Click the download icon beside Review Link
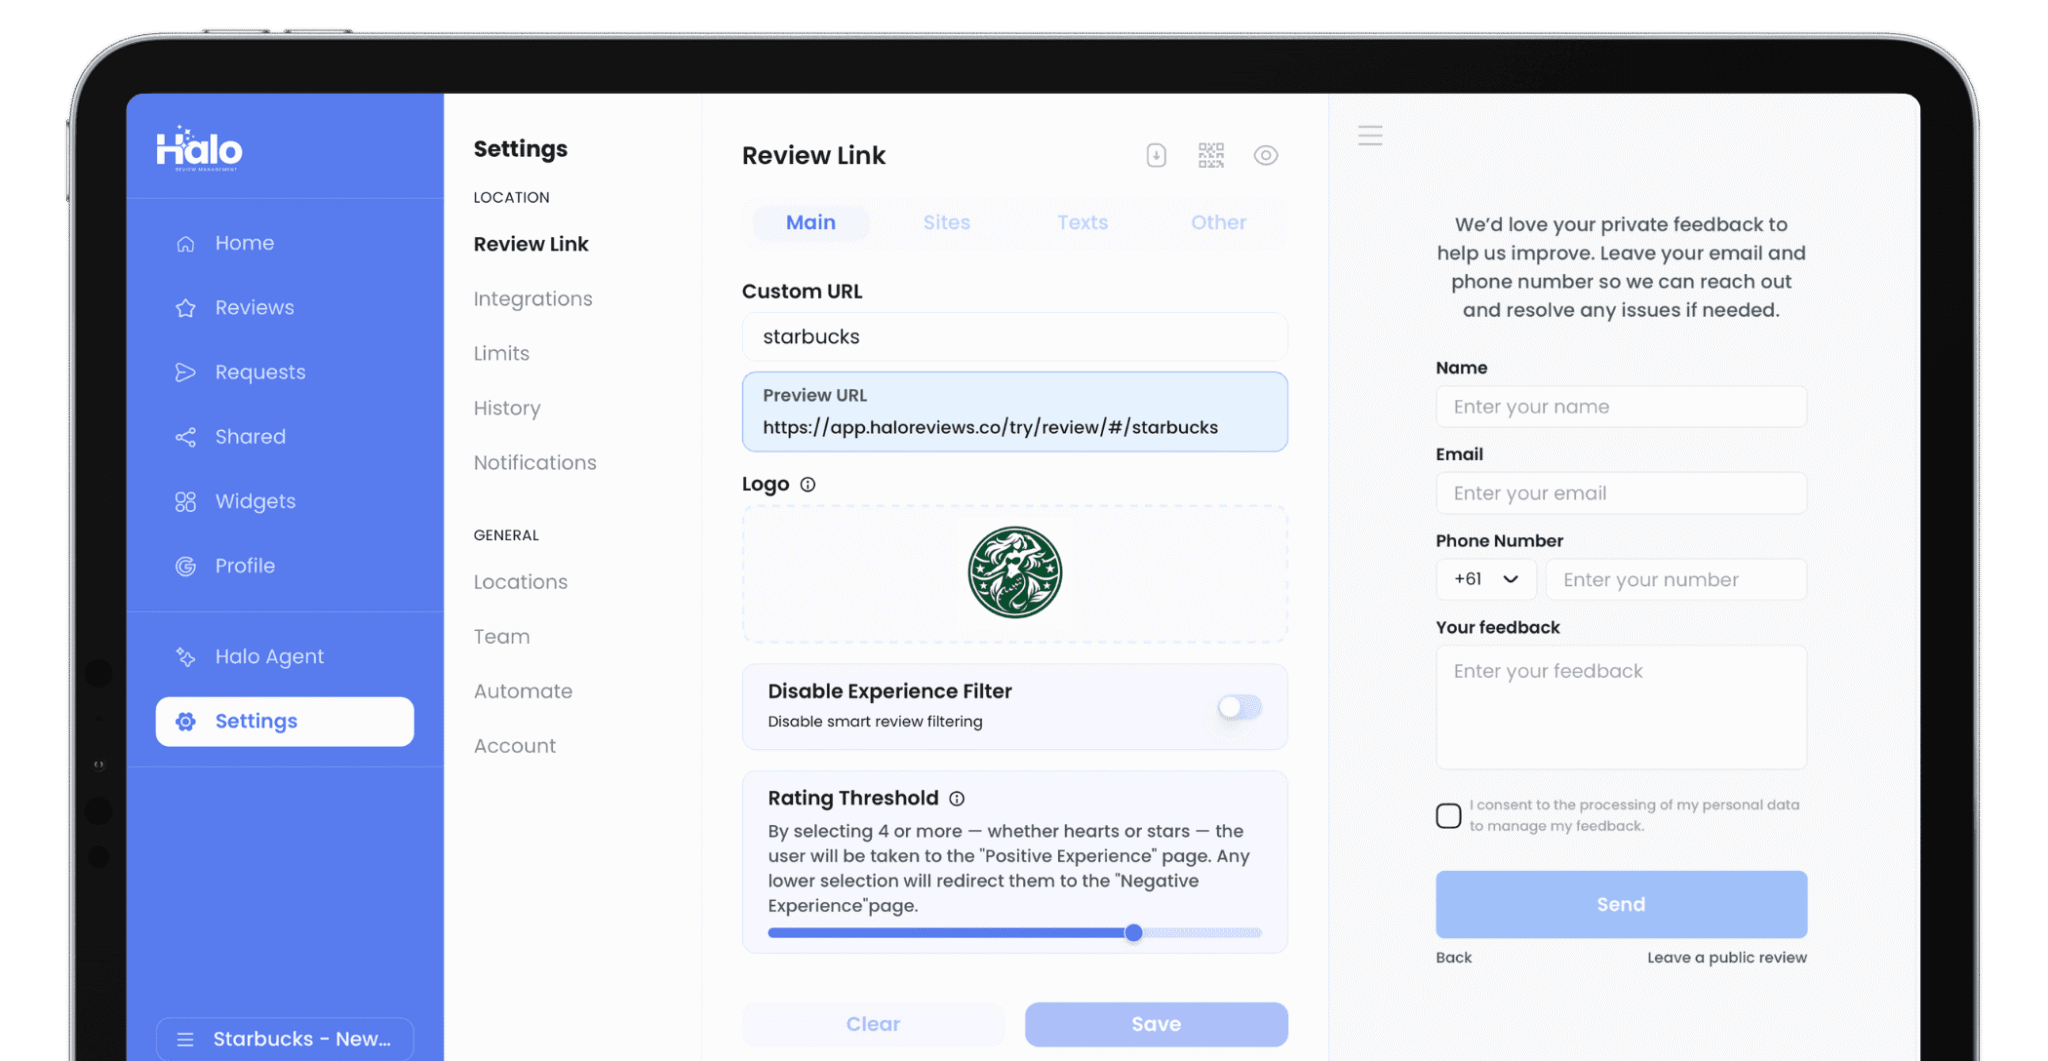Image resolution: width=2048 pixels, height=1061 pixels. [1156, 155]
